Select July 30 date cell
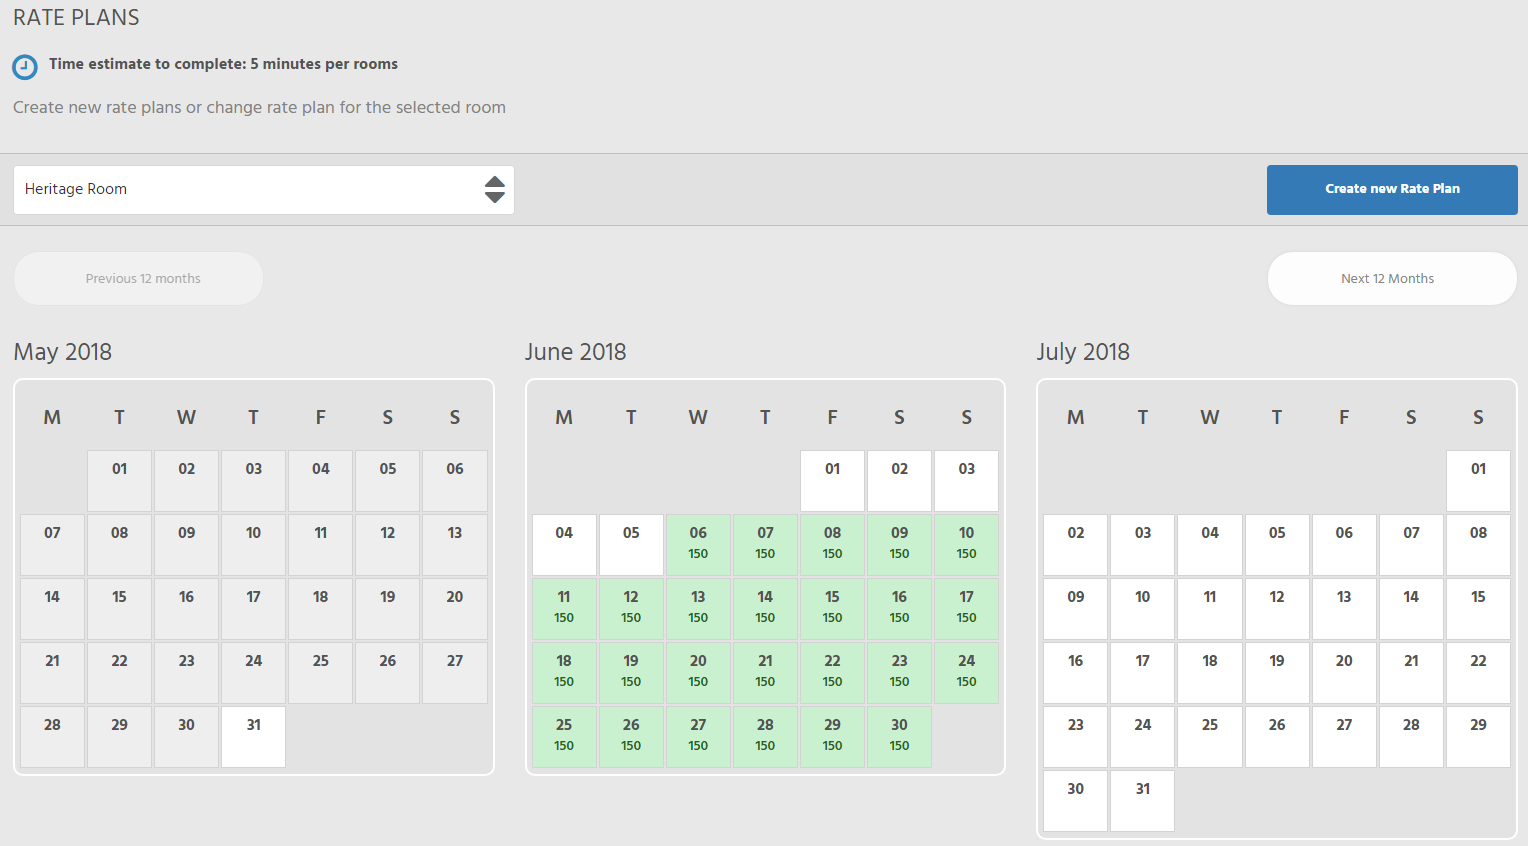The image size is (1528, 846). [x=1076, y=801]
